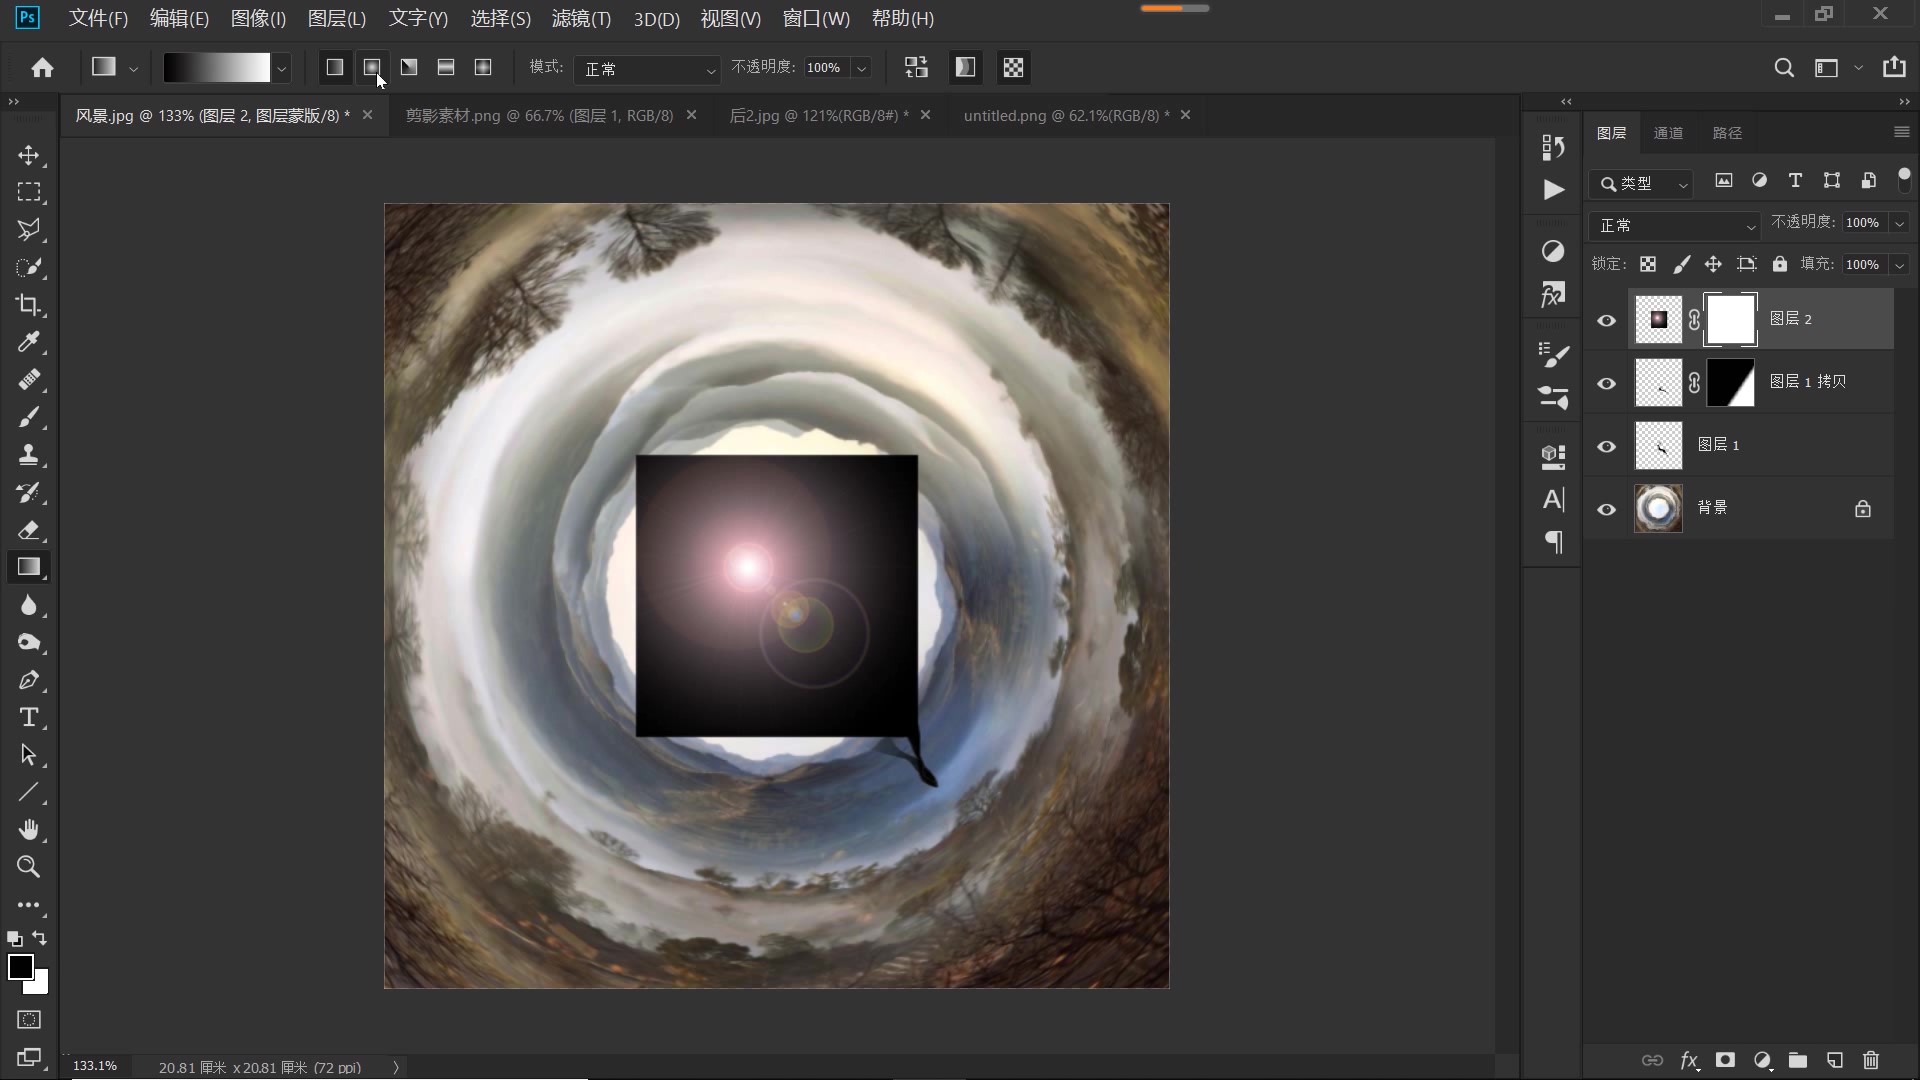This screenshot has height=1080, width=1920.
Task: Toggle visibility of 图层 1 拷贝
Action: (1606, 383)
